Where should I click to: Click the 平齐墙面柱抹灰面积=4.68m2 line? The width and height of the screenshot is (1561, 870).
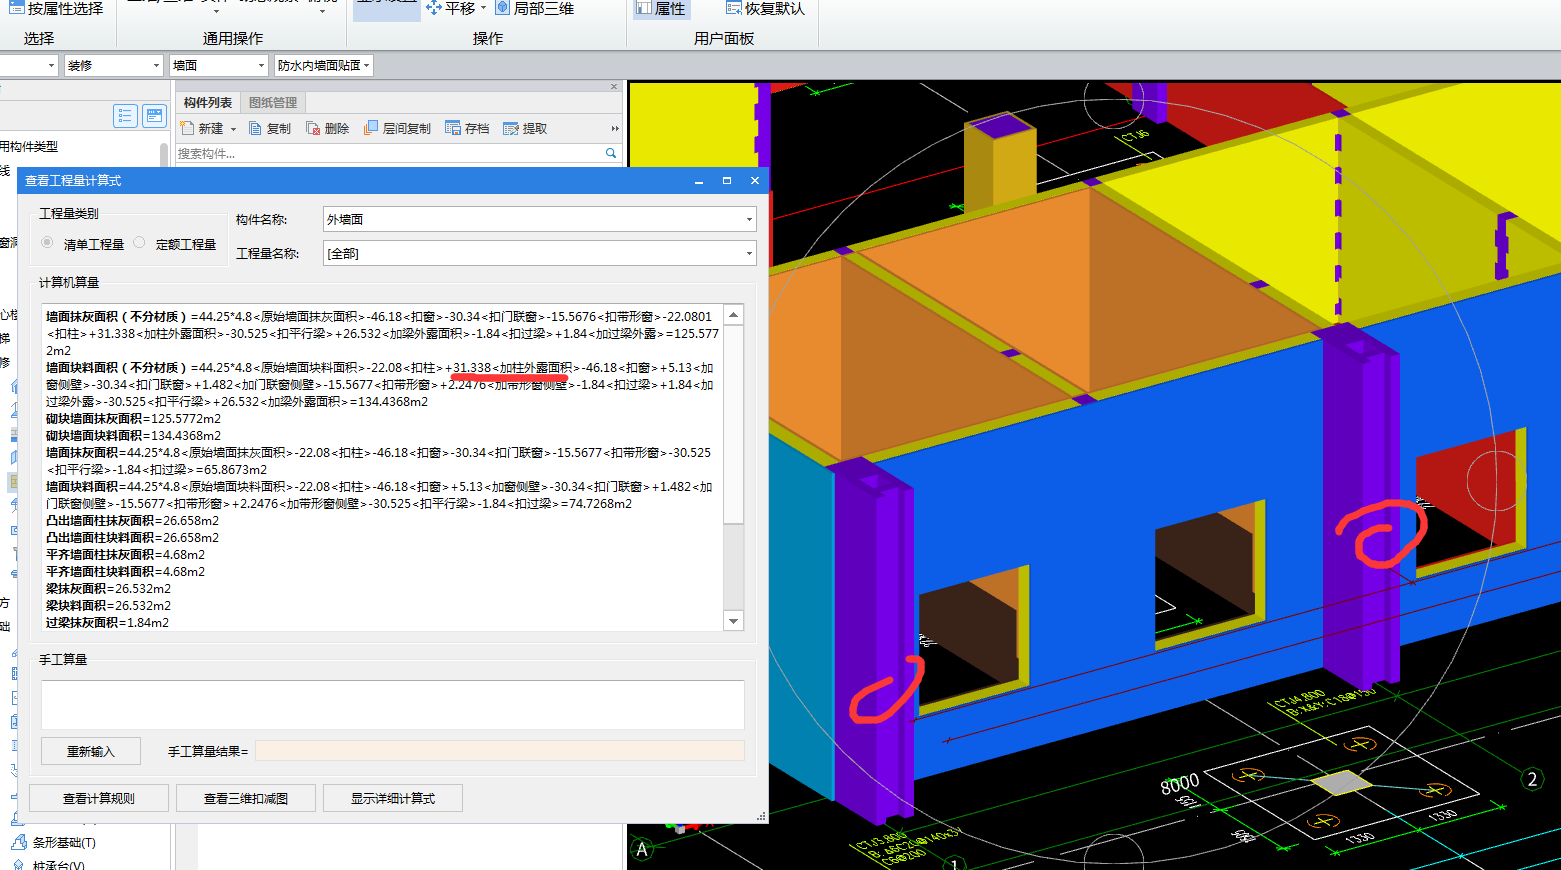(x=125, y=554)
